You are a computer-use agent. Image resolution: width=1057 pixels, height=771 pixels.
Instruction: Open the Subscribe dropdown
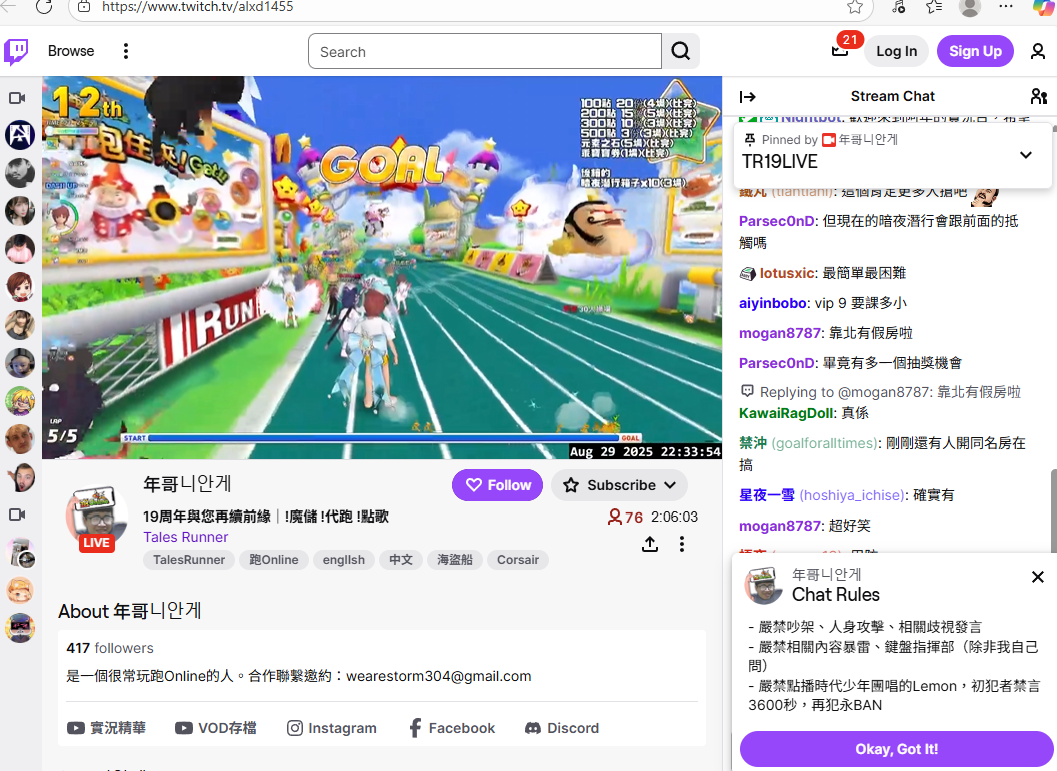pyautogui.click(x=619, y=485)
